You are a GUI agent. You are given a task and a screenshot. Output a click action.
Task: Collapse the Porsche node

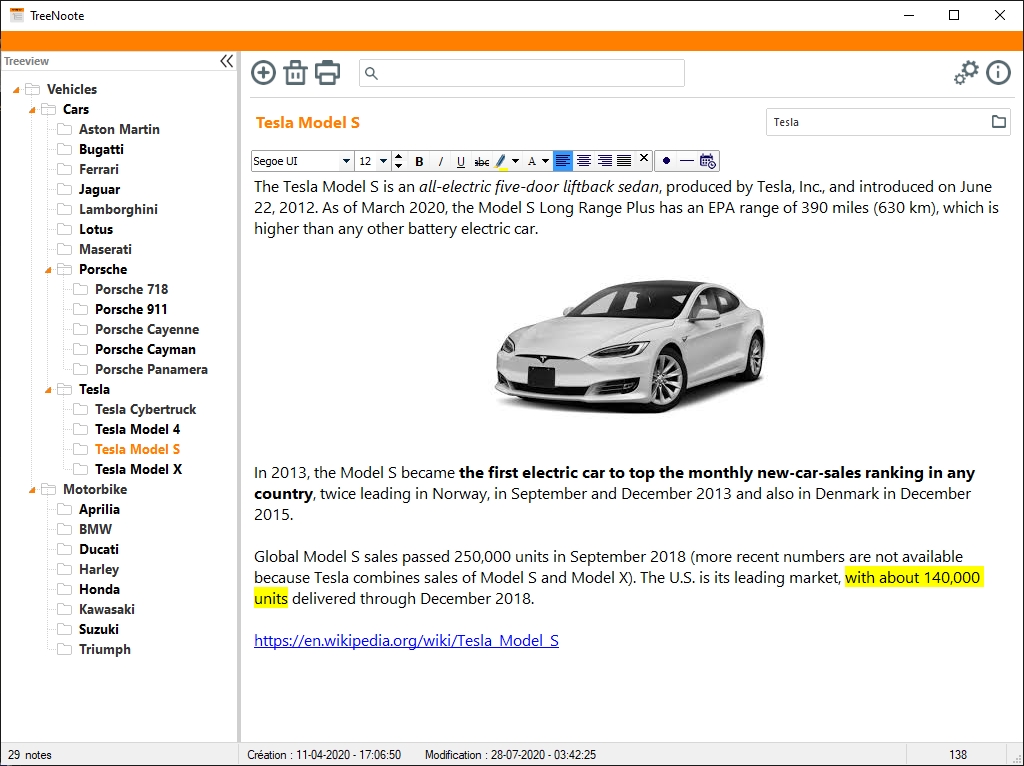(x=48, y=270)
